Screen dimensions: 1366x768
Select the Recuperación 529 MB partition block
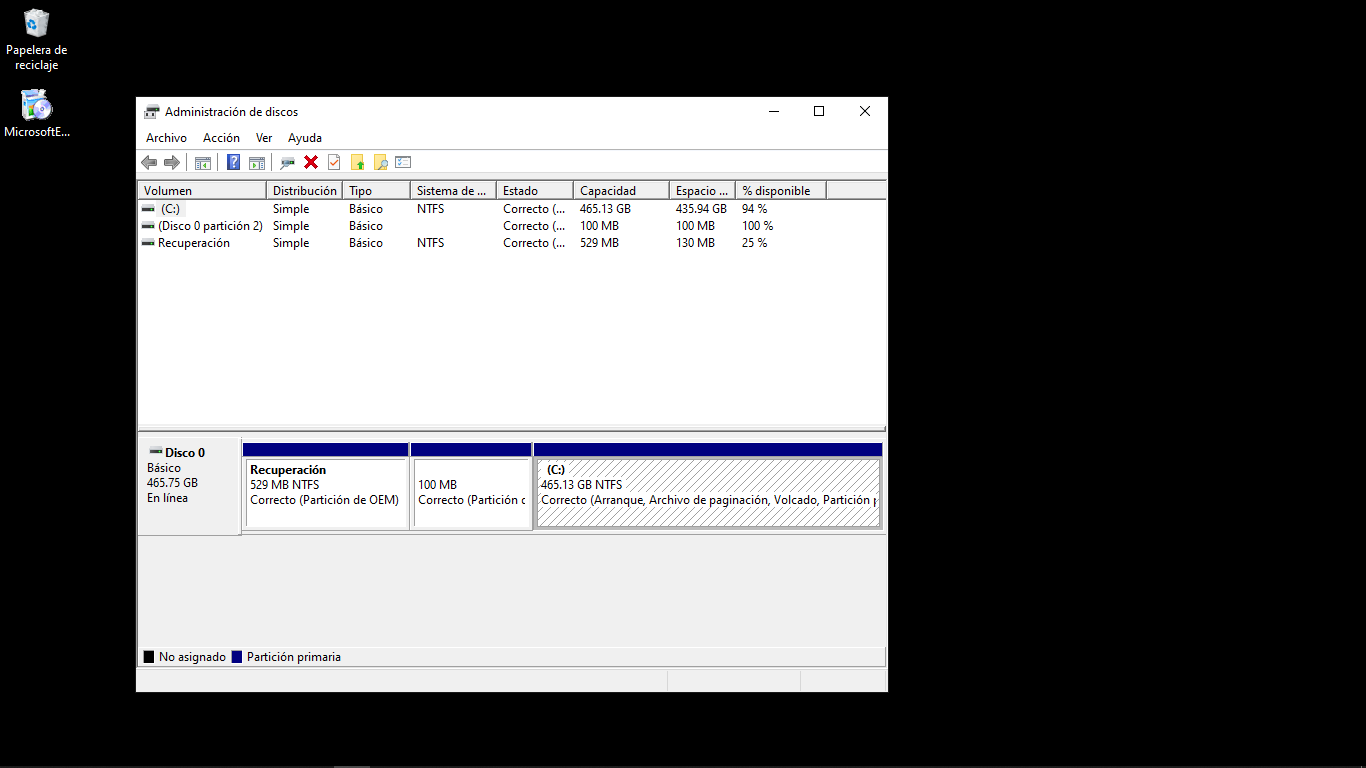(326, 485)
